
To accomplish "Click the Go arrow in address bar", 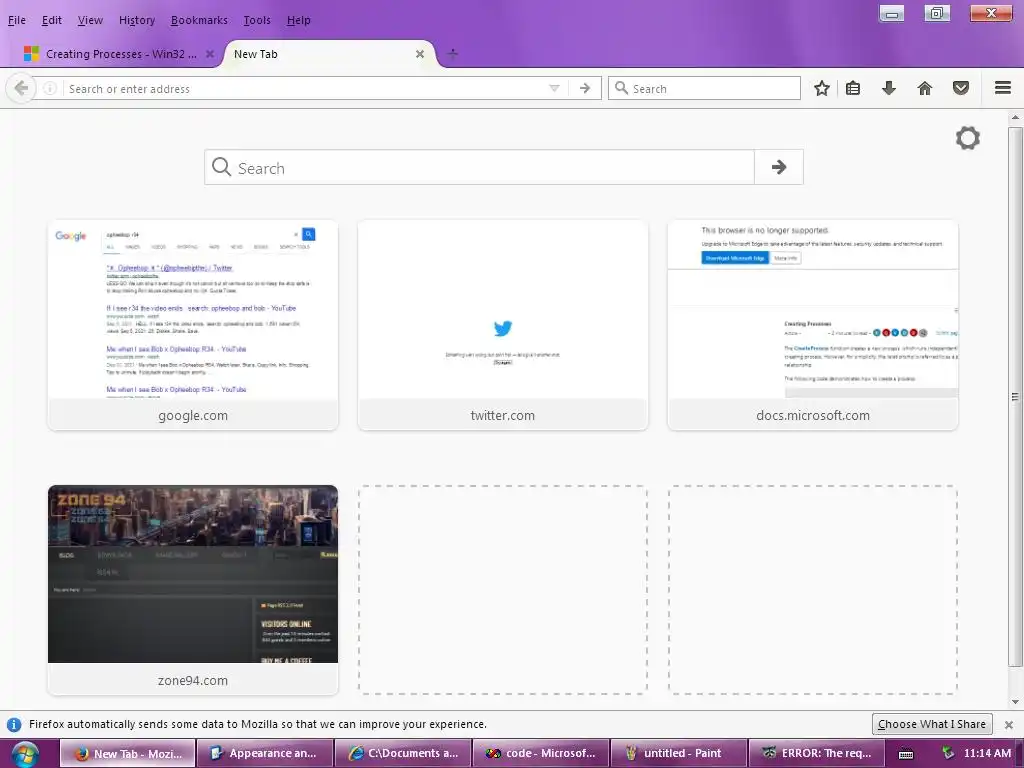I will click(x=585, y=88).
